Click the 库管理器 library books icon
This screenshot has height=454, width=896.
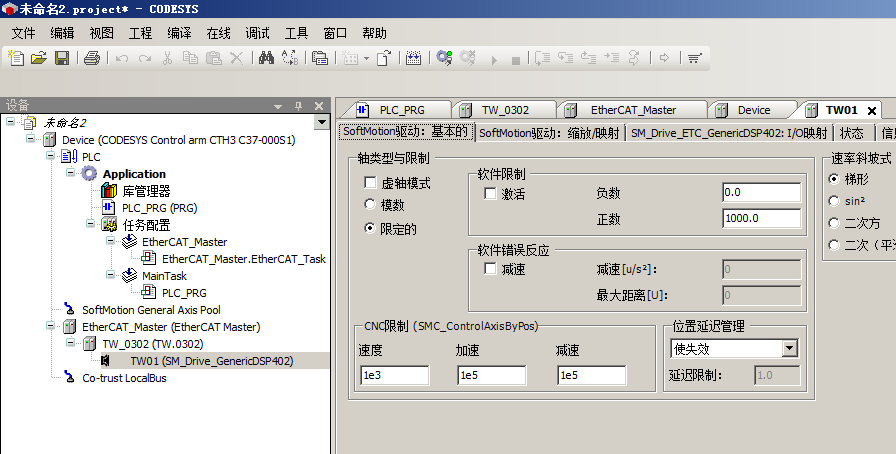click(109, 190)
